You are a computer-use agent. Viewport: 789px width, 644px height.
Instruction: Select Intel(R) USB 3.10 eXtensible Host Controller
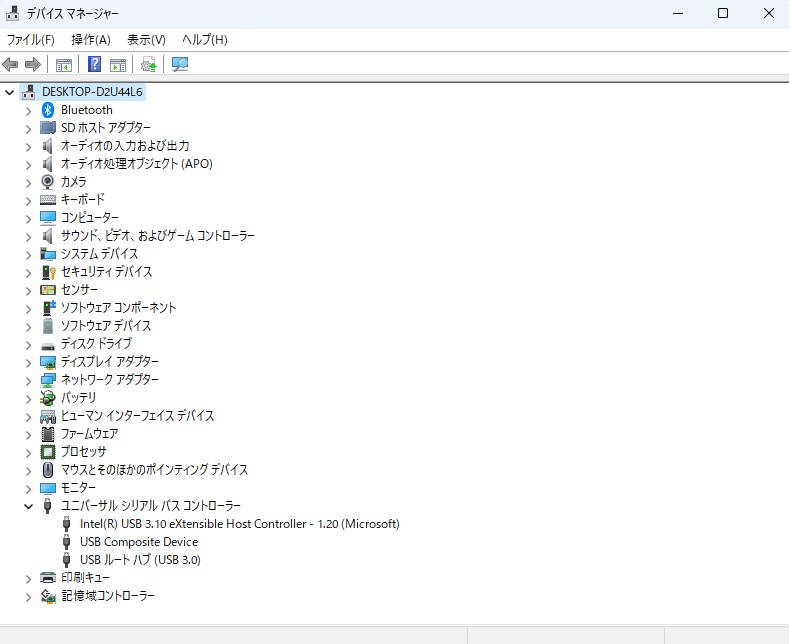pyautogui.click(x=240, y=524)
